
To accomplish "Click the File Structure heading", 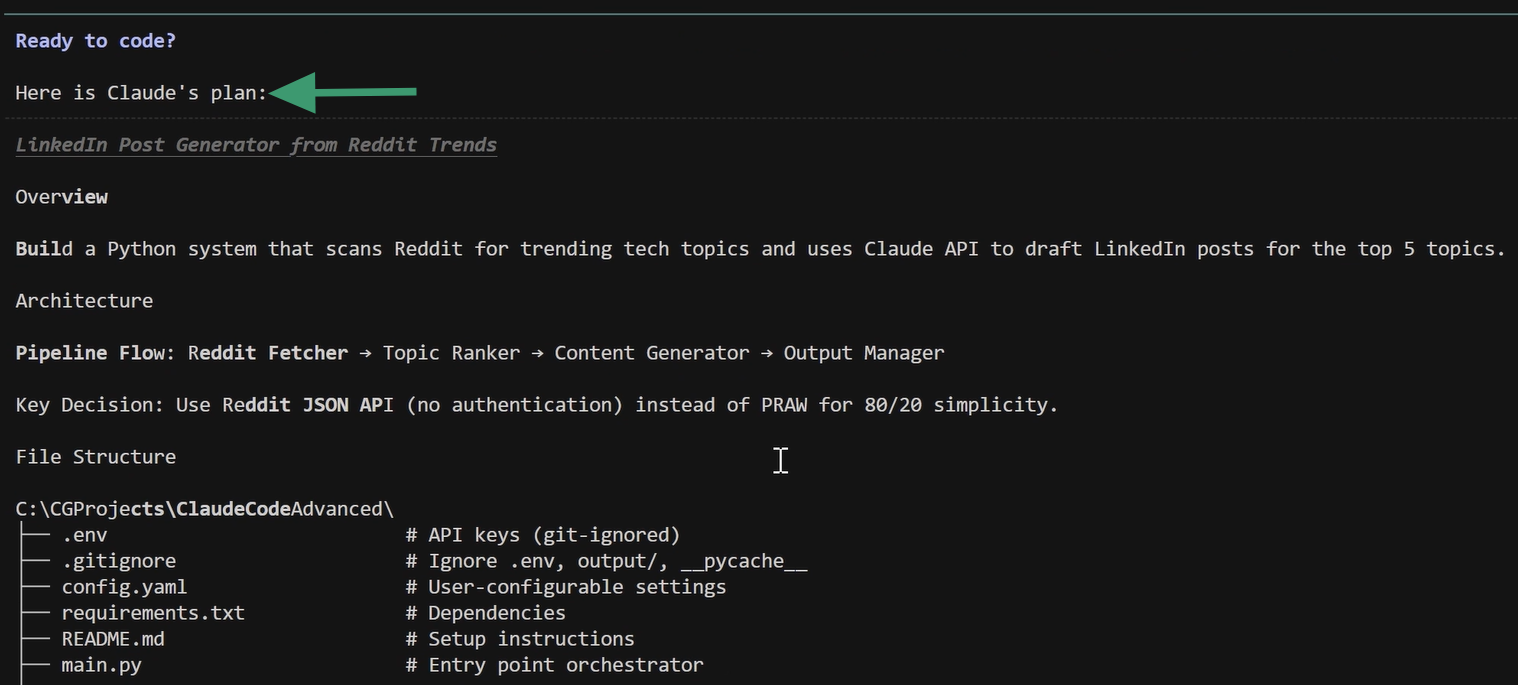I will pos(95,457).
